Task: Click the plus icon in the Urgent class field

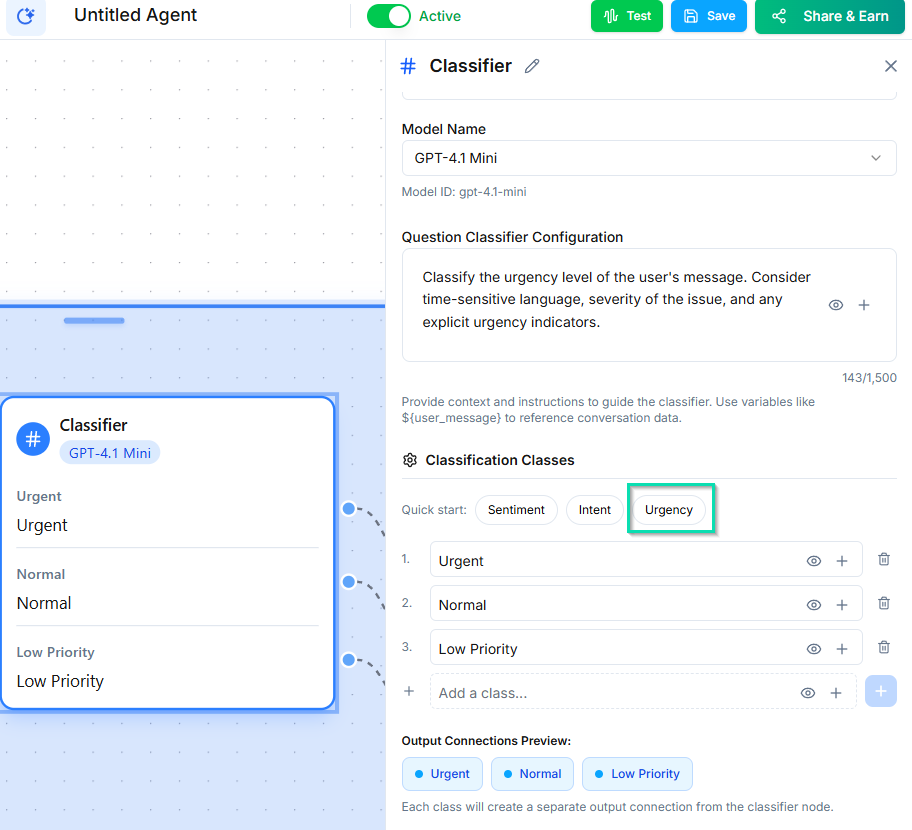Action: 842,561
